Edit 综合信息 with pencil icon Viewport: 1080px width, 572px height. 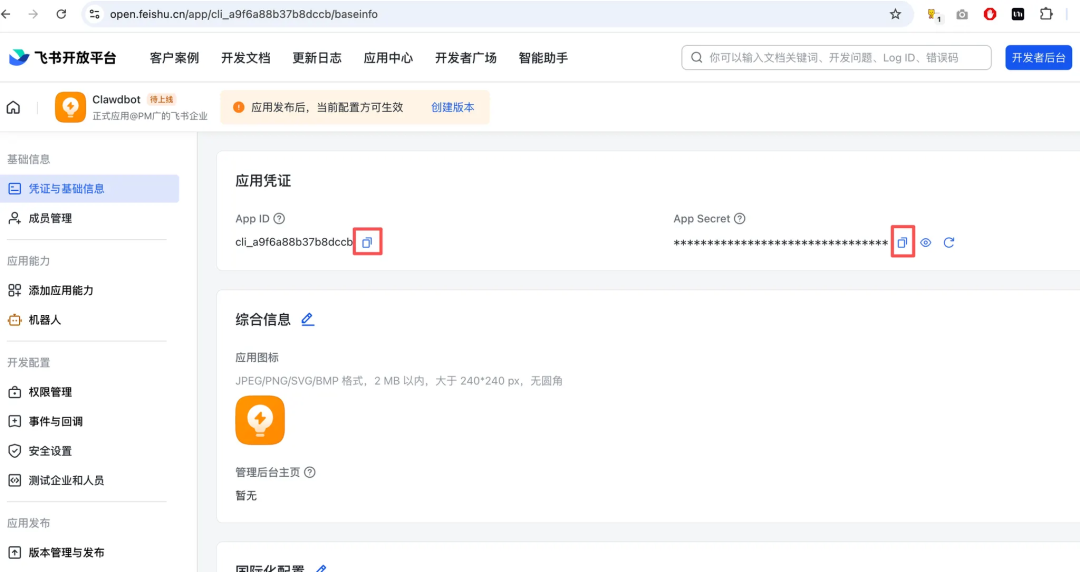coord(308,319)
